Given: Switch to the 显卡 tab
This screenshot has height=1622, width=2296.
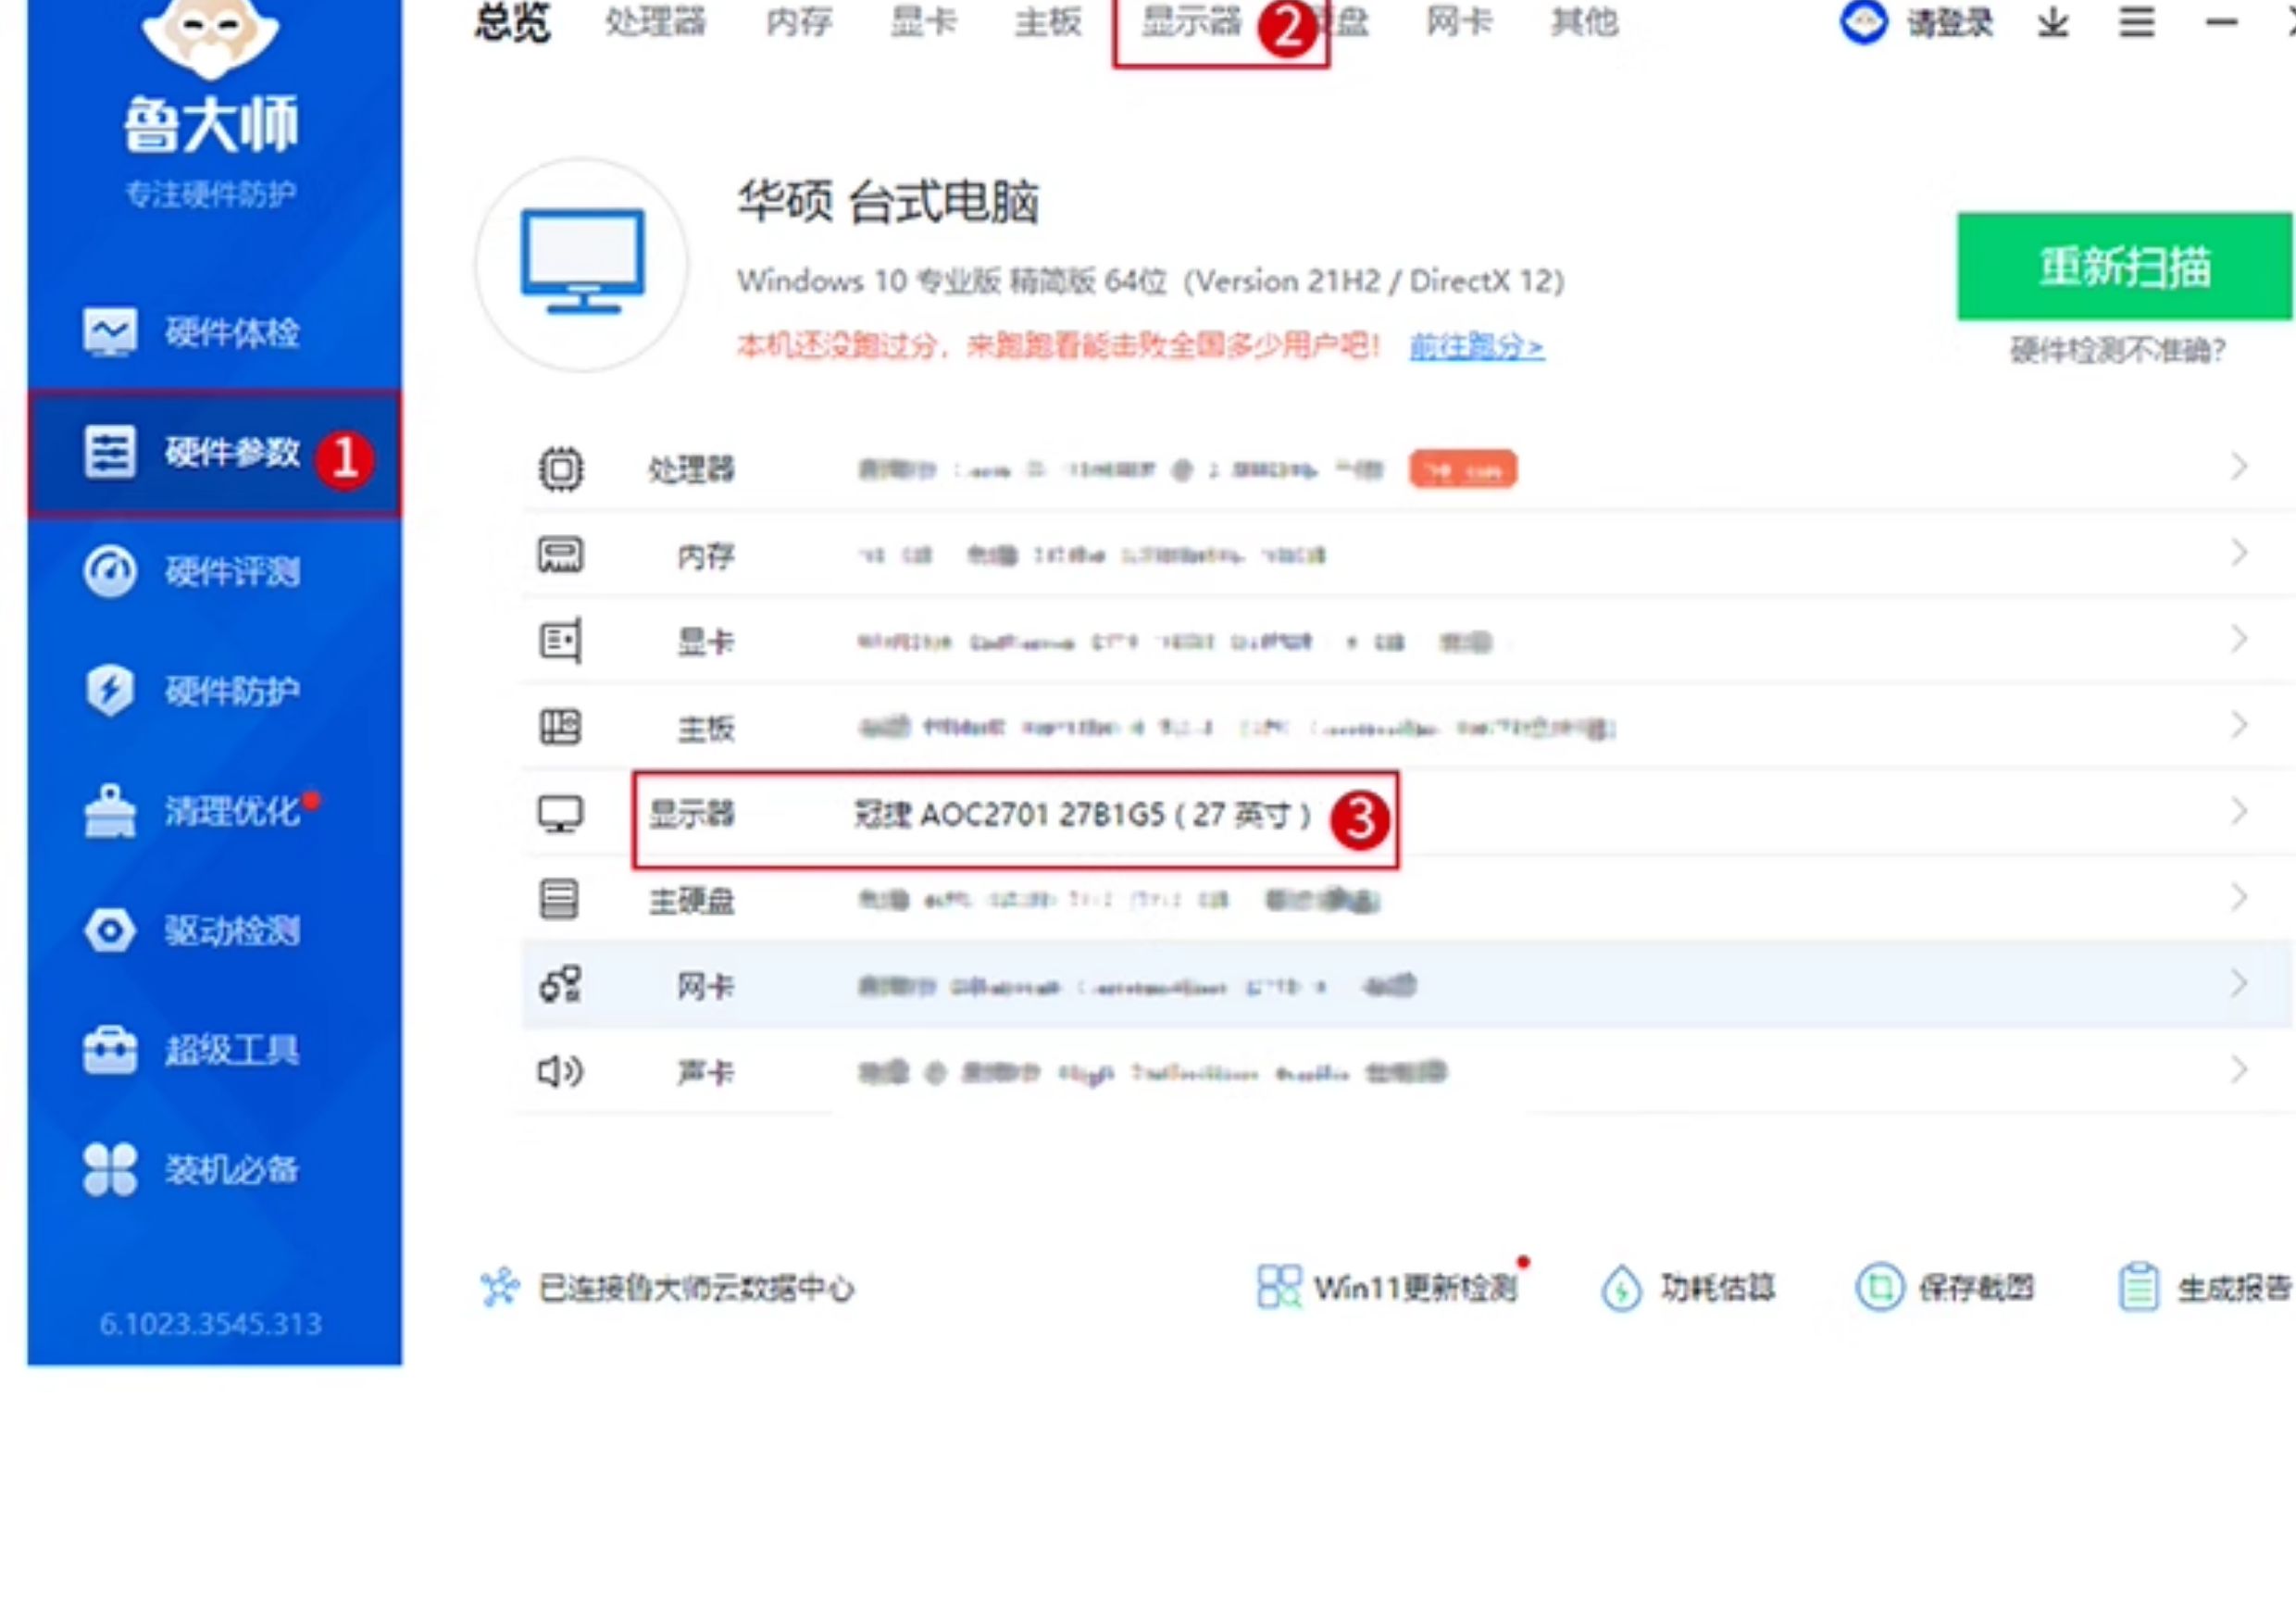Looking at the screenshot, I should tap(923, 22).
